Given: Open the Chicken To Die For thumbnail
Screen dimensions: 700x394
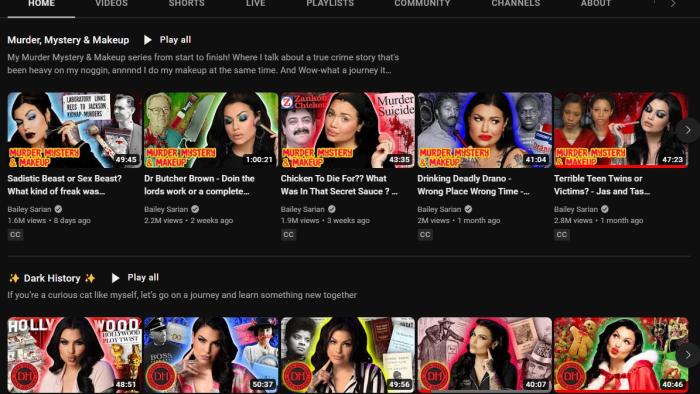Looking at the screenshot, I should click(x=347, y=130).
